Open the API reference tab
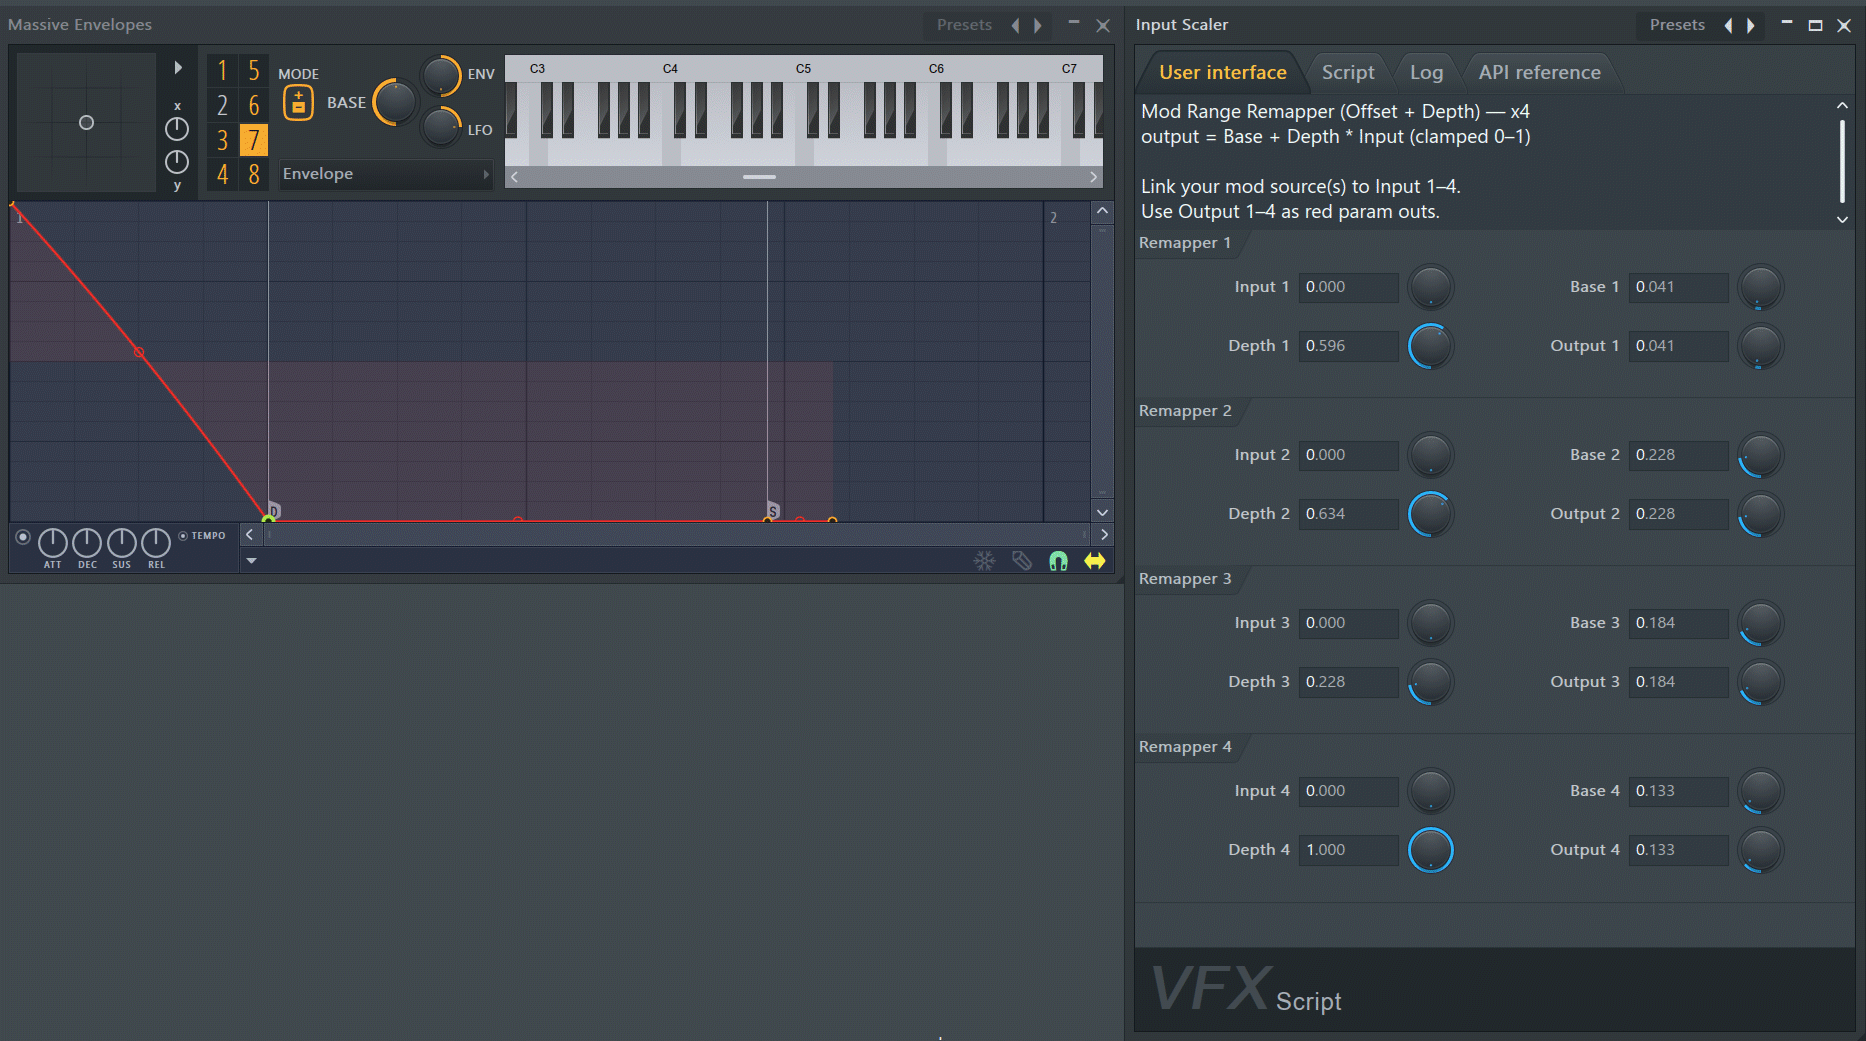1866x1041 pixels. pyautogui.click(x=1540, y=72)
